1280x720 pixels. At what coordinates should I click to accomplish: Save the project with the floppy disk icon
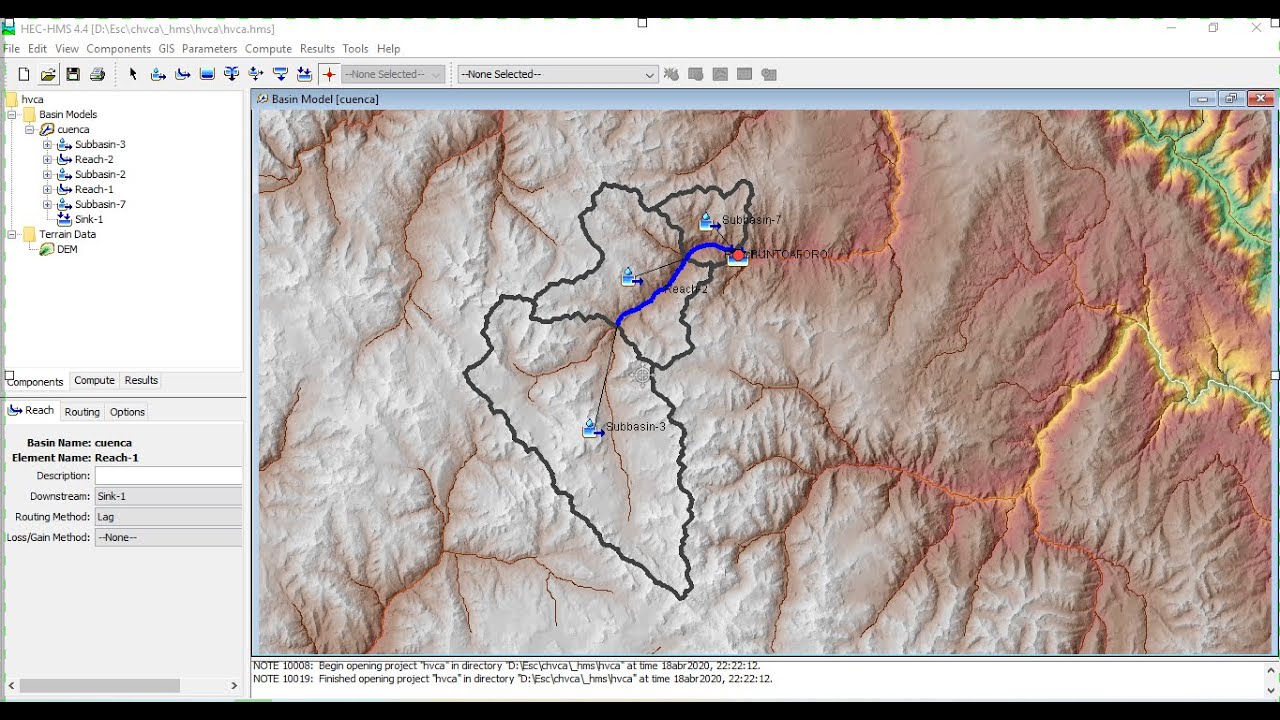point(73,74)
